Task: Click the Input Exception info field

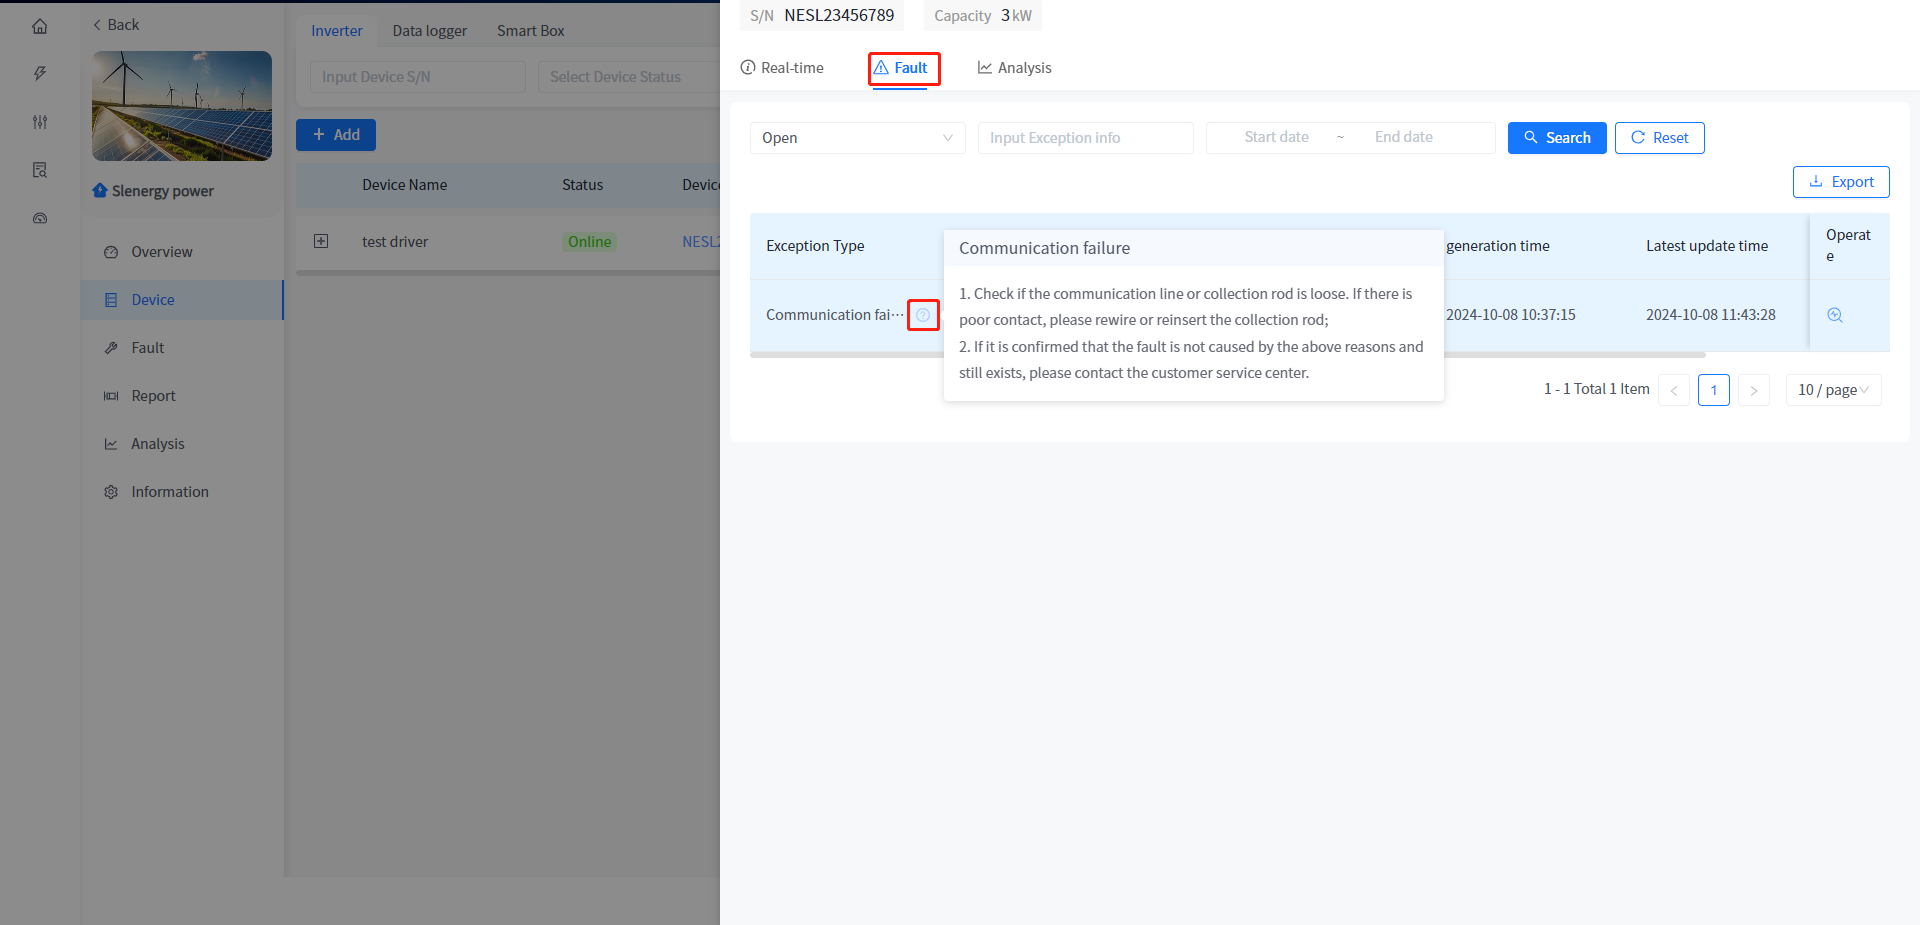Action: [x=1085, y=138]
